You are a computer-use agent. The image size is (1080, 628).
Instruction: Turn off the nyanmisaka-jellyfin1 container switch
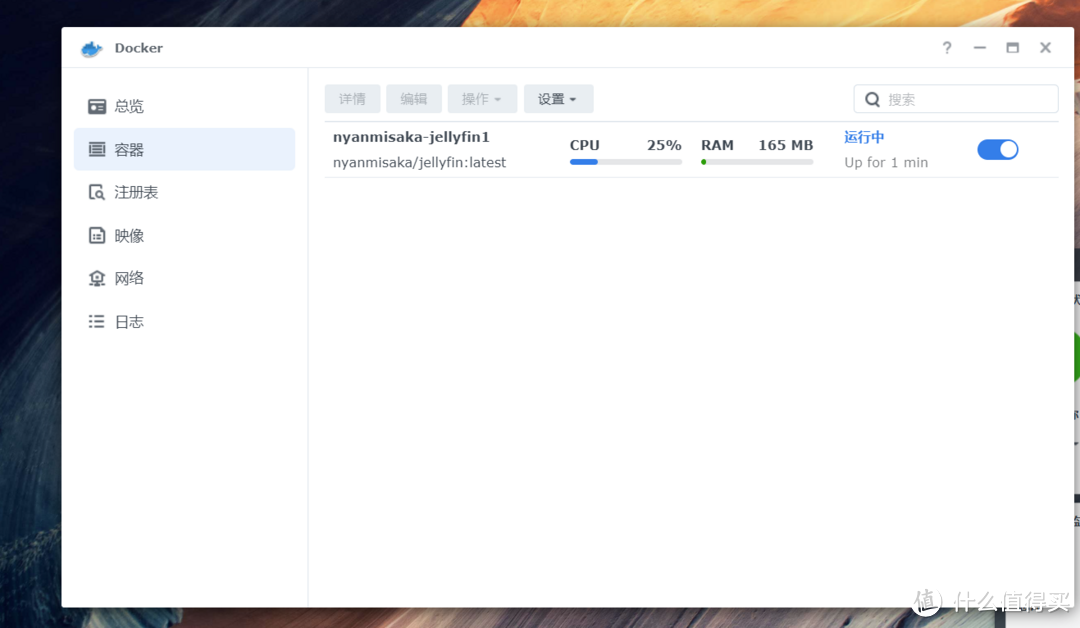[997, 149]
